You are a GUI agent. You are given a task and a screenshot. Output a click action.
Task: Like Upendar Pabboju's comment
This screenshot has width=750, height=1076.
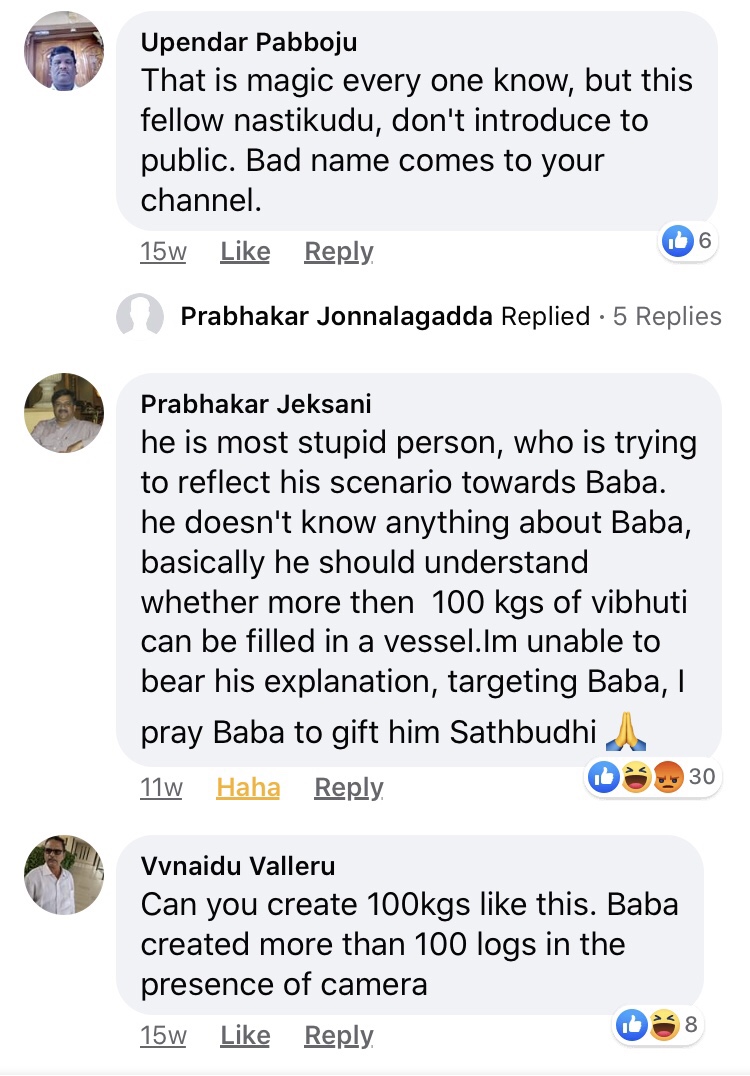pyautogui.click(x=245, y=252)
